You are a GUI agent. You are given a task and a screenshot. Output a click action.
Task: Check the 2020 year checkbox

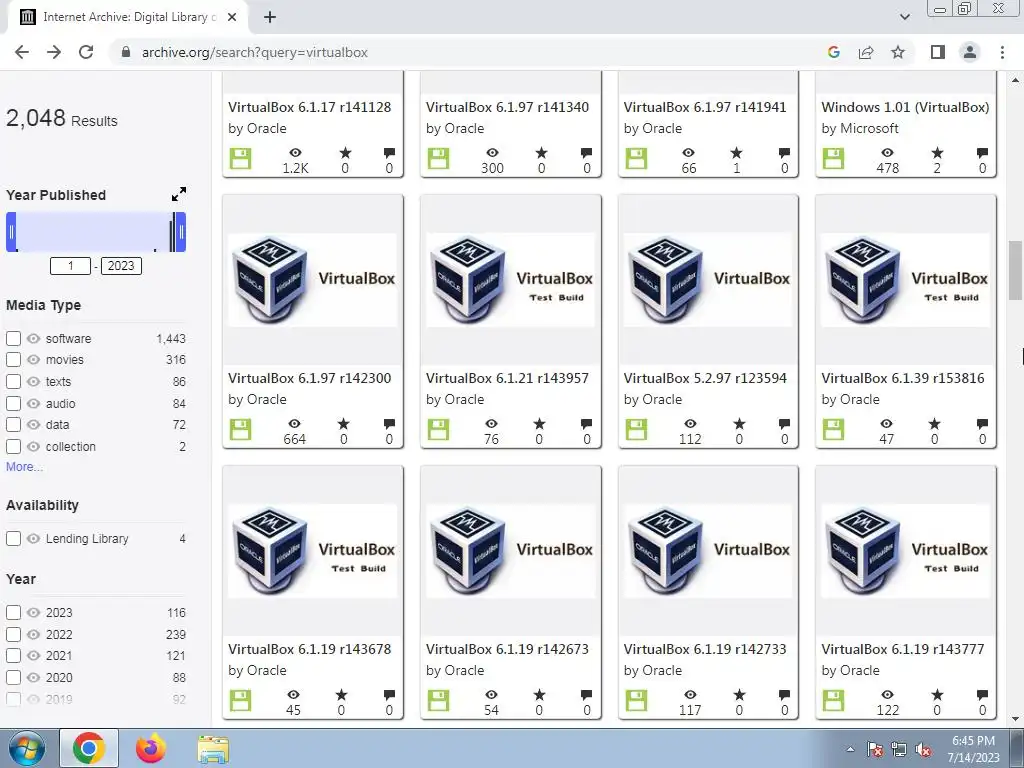tap(13, 678)
